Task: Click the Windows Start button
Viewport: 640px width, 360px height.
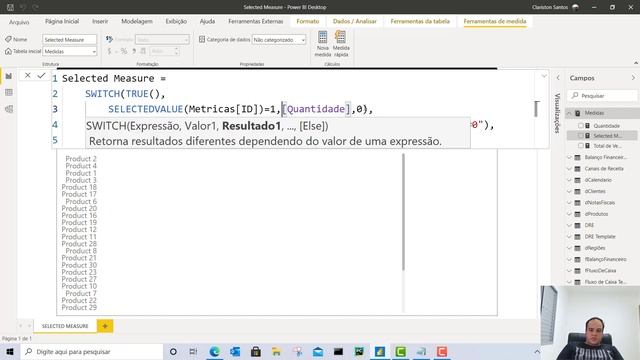Action: coord(10,351)
